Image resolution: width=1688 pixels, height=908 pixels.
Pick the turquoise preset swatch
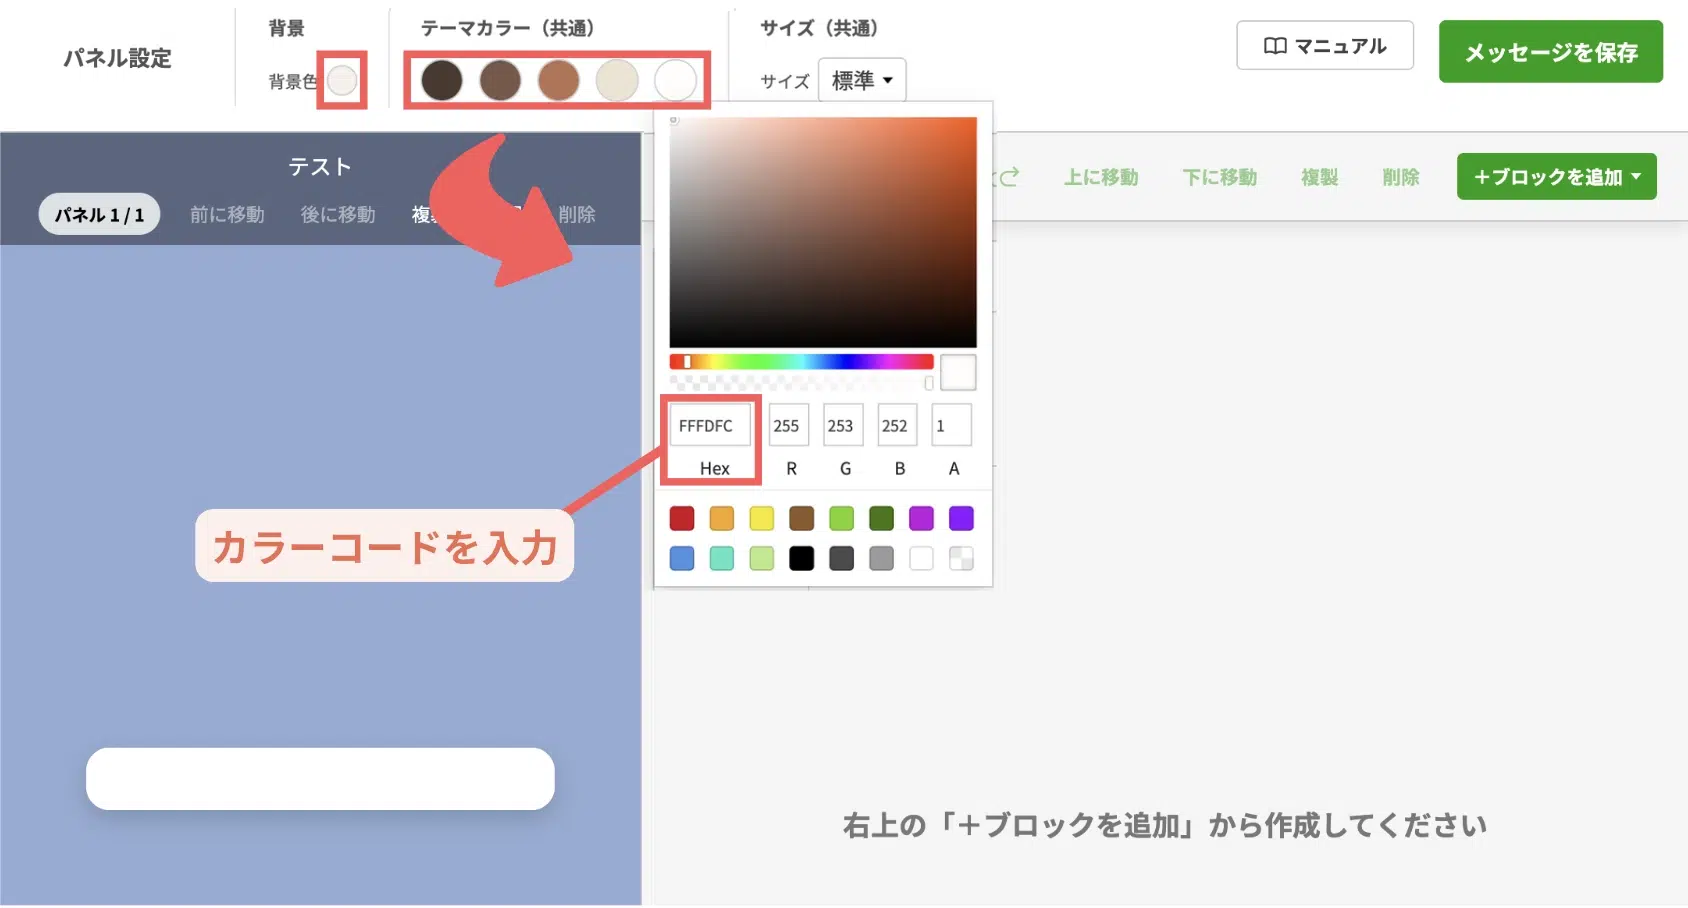(722, 558)
